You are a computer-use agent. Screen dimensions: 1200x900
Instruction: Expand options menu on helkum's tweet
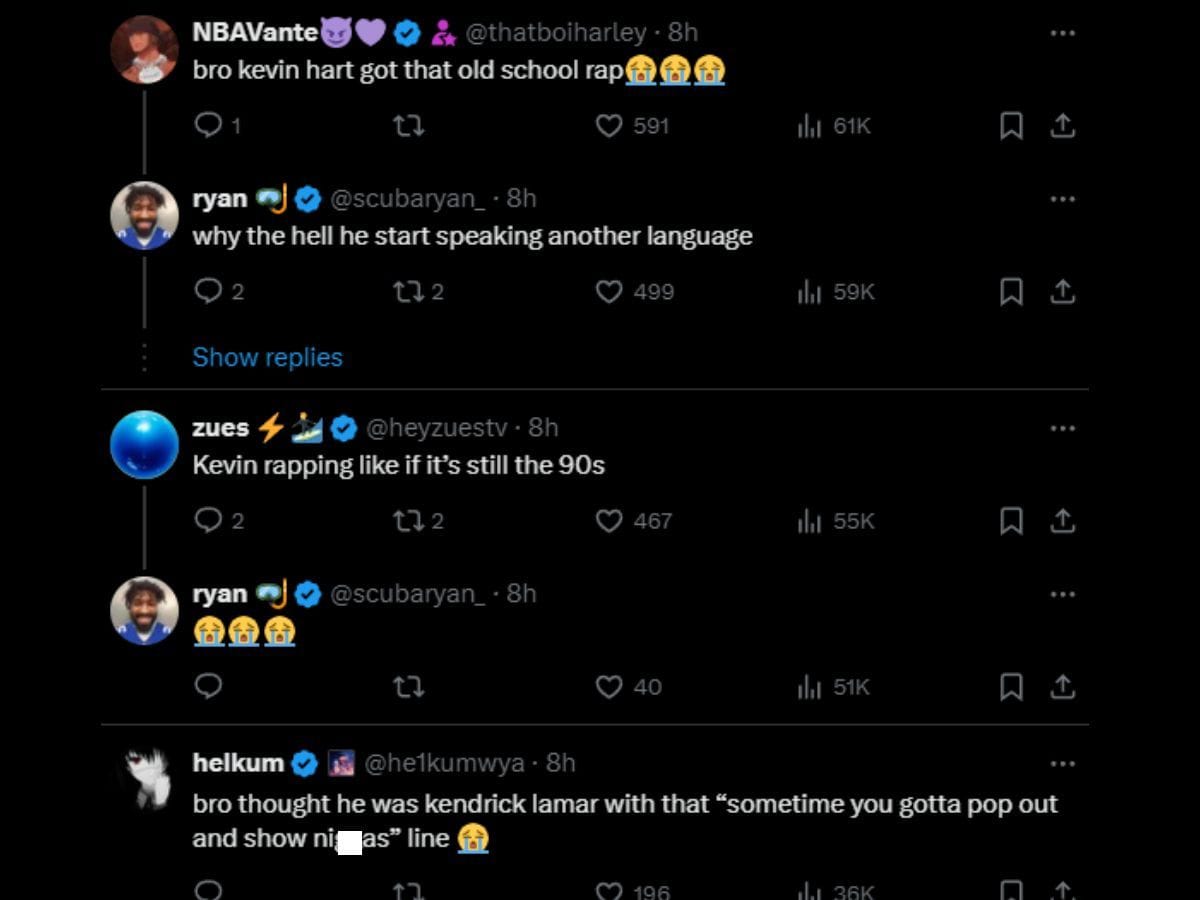pyautogui.click(x=1062, y=763)
